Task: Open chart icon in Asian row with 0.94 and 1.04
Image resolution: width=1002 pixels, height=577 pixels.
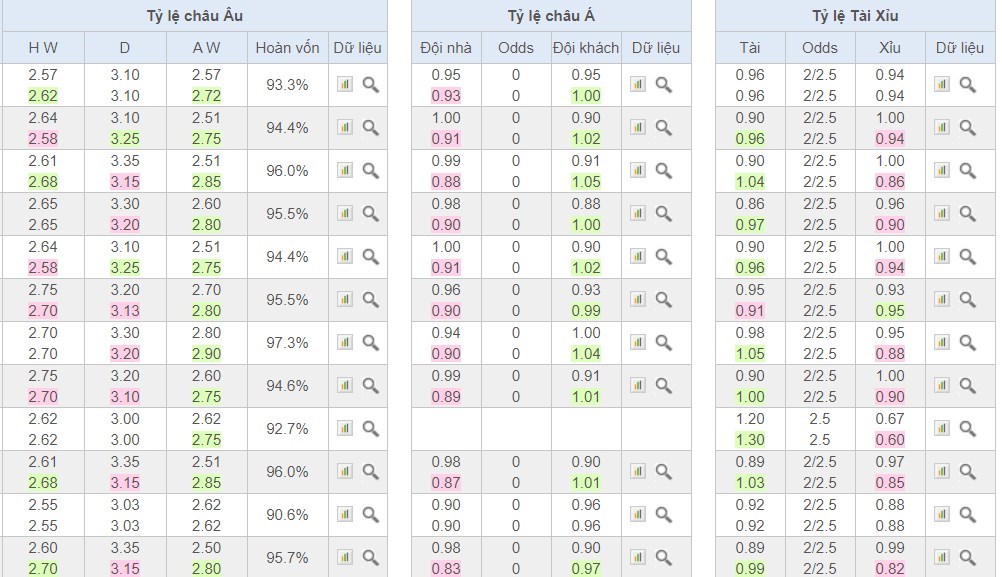Action: pos(638,343)
